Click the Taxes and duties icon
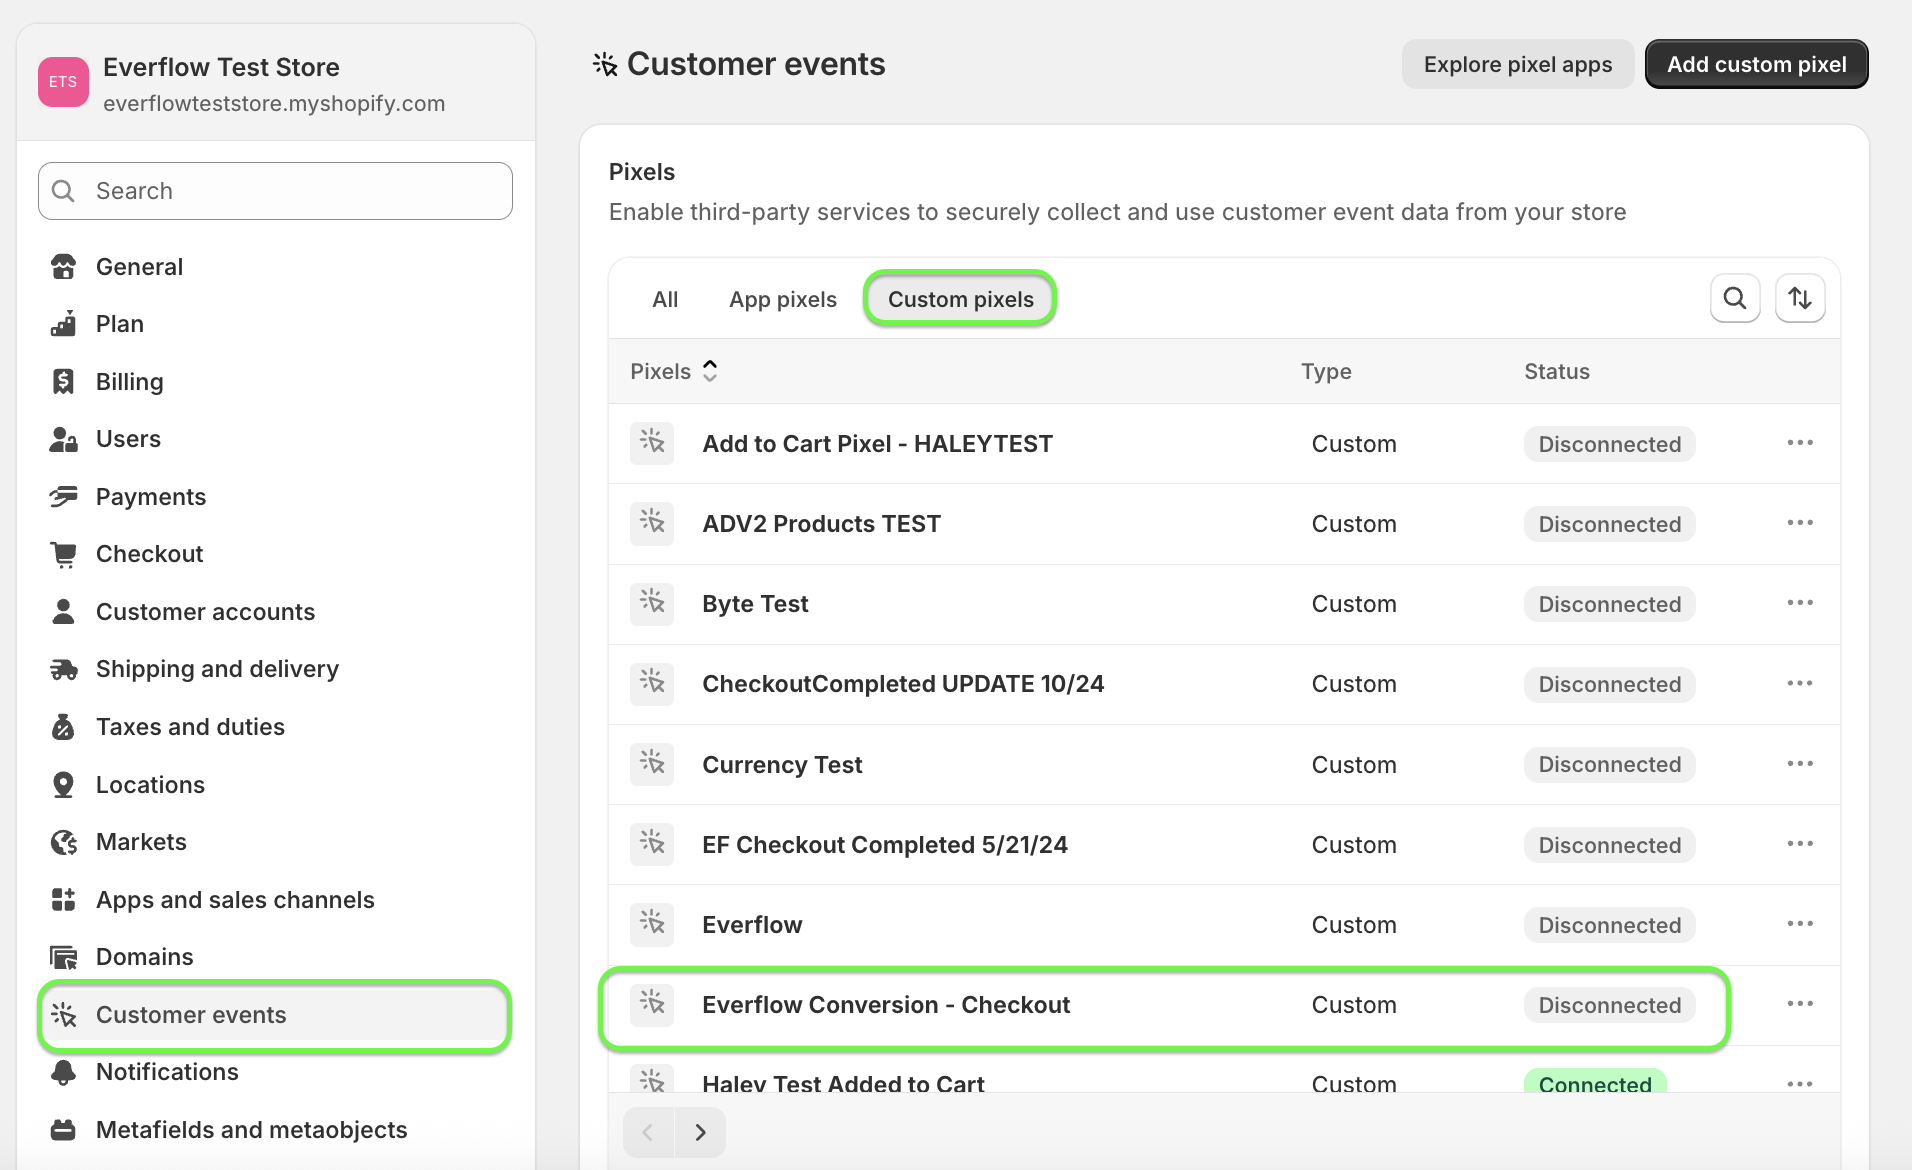1912x1170 pixels. tap(64, 727)
